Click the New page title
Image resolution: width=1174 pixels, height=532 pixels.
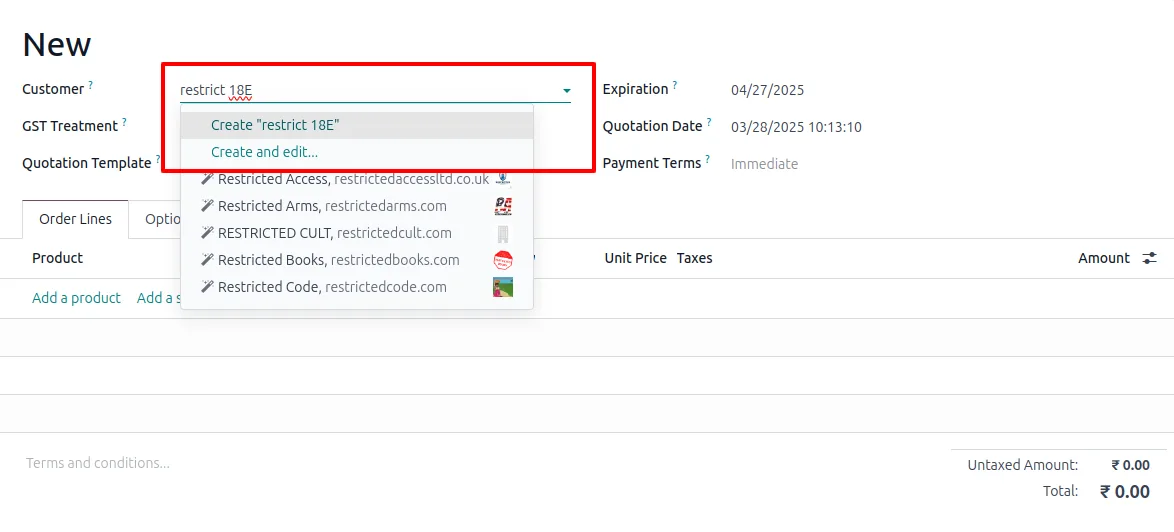(x=57, y=45)
